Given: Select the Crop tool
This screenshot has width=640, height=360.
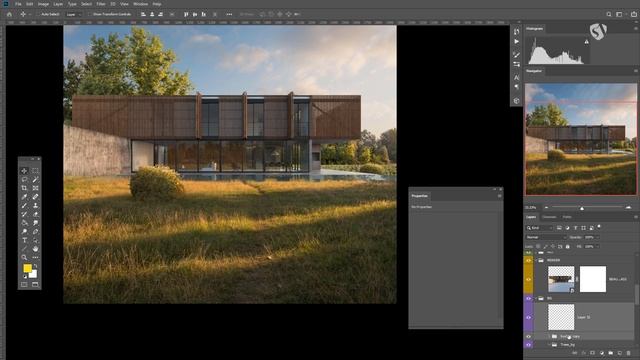Looking at the screenshot, I should coord(24,188).
